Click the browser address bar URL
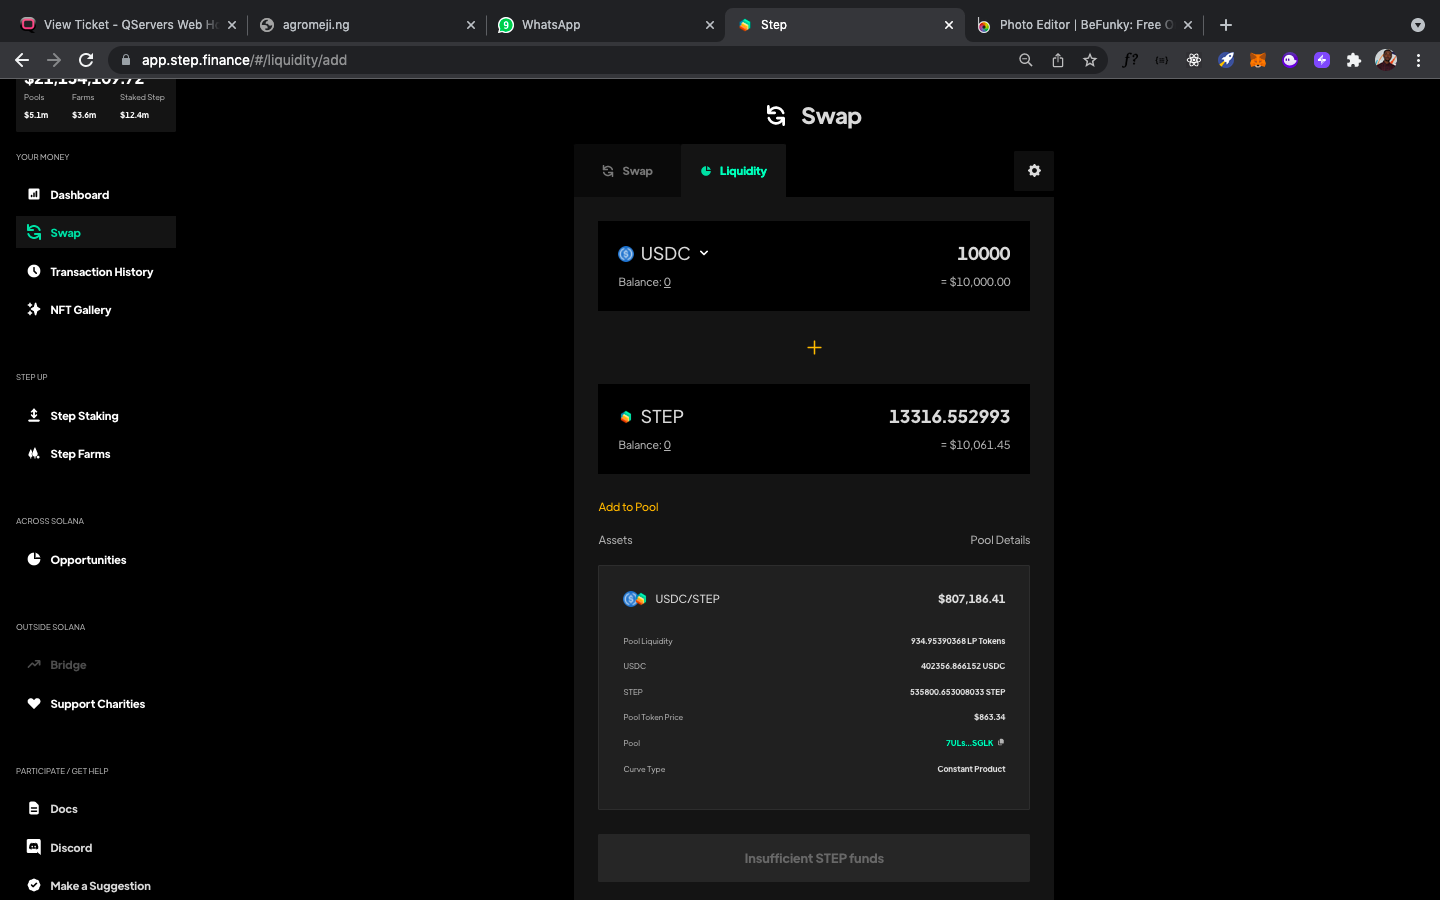The image size is (1440, 900). [x=244, y=60]
